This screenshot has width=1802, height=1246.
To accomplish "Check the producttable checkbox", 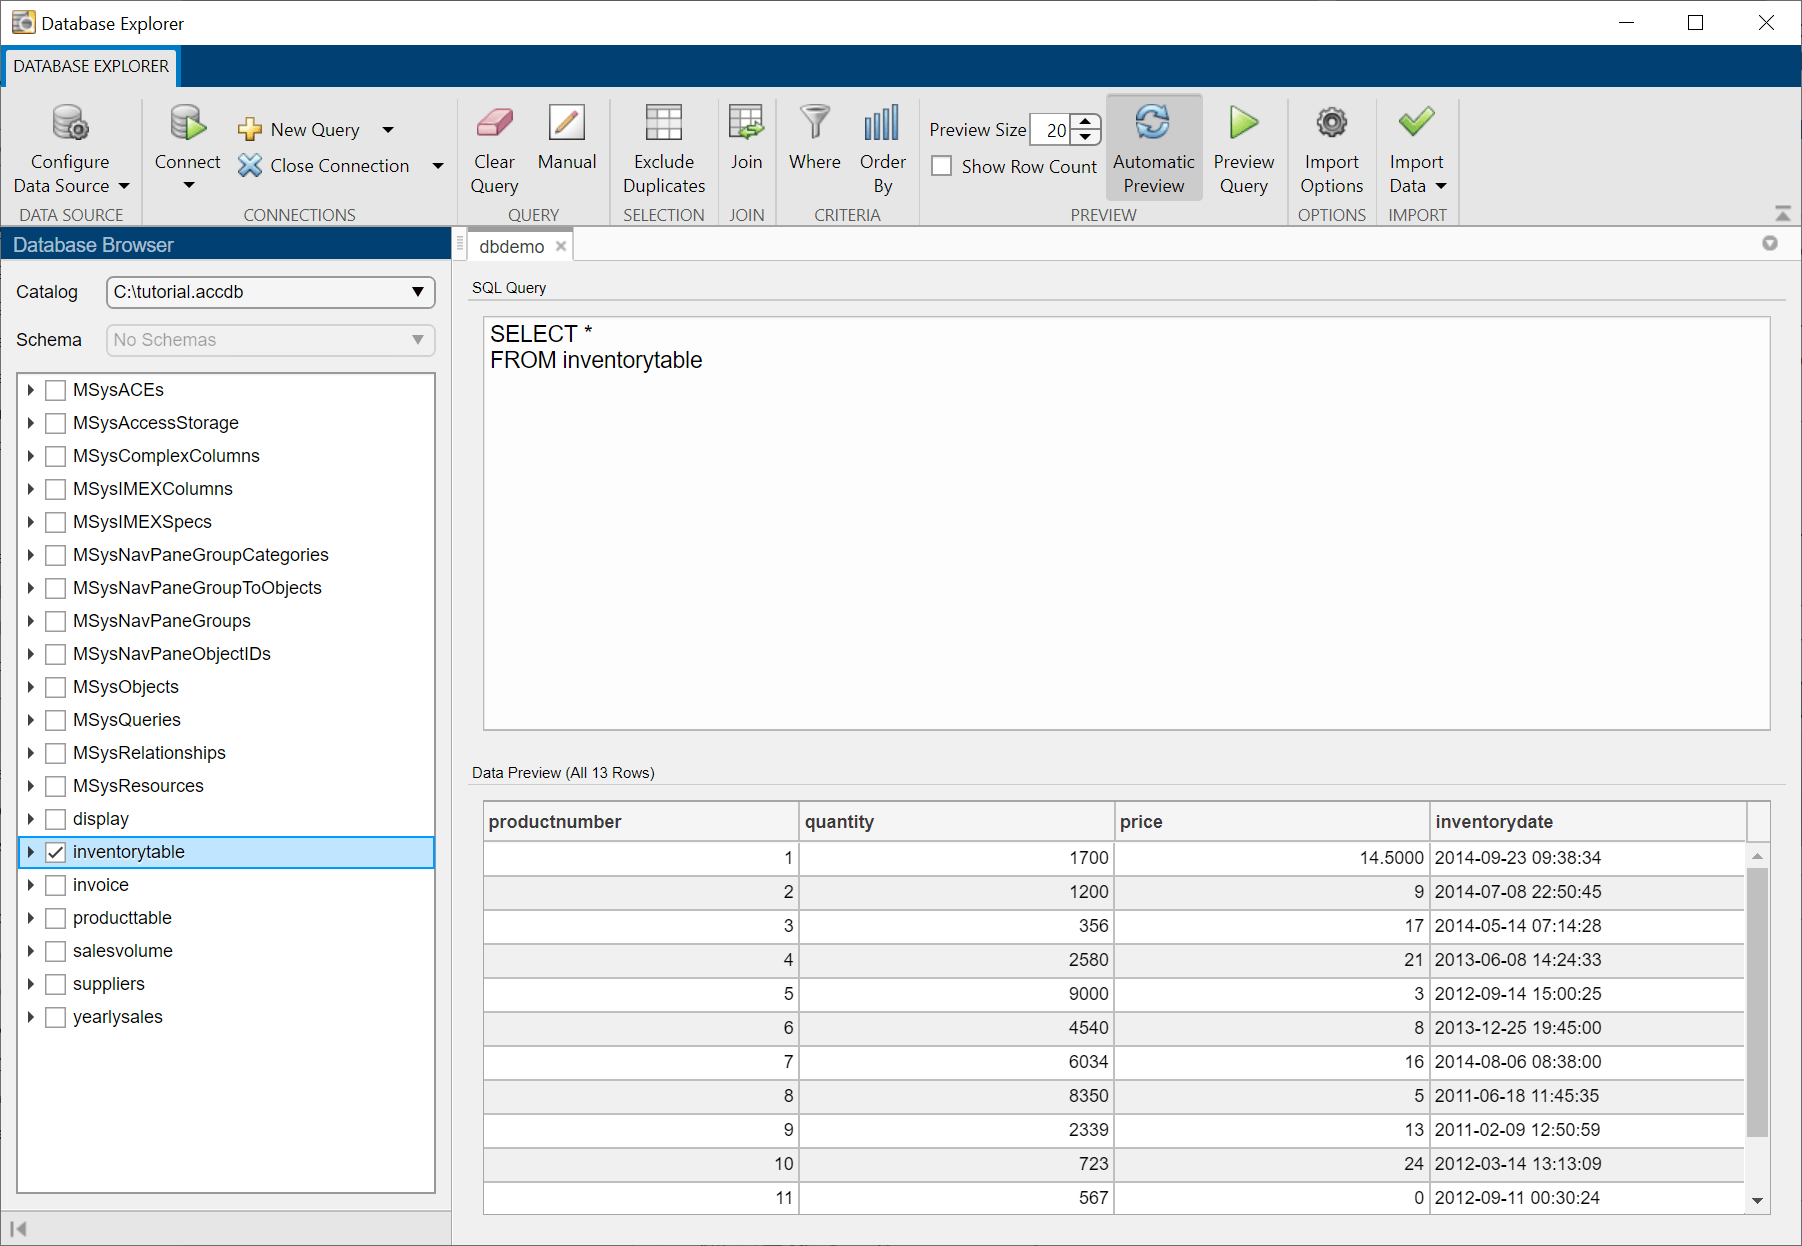I will [56, 918].
